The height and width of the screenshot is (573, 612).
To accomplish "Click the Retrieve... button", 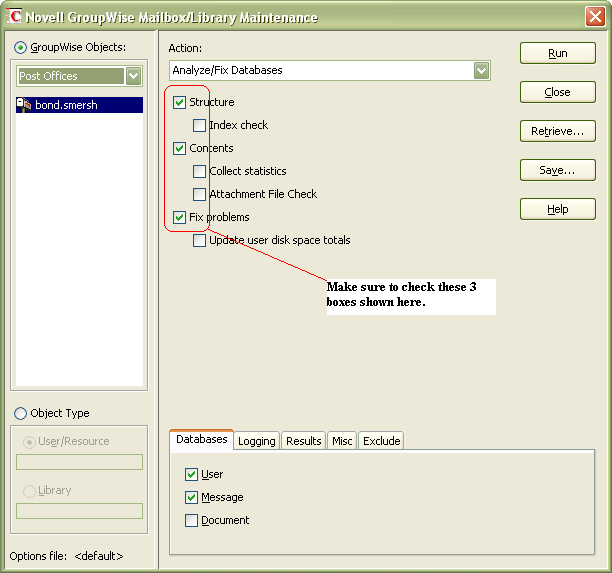I will pos(558,131).
